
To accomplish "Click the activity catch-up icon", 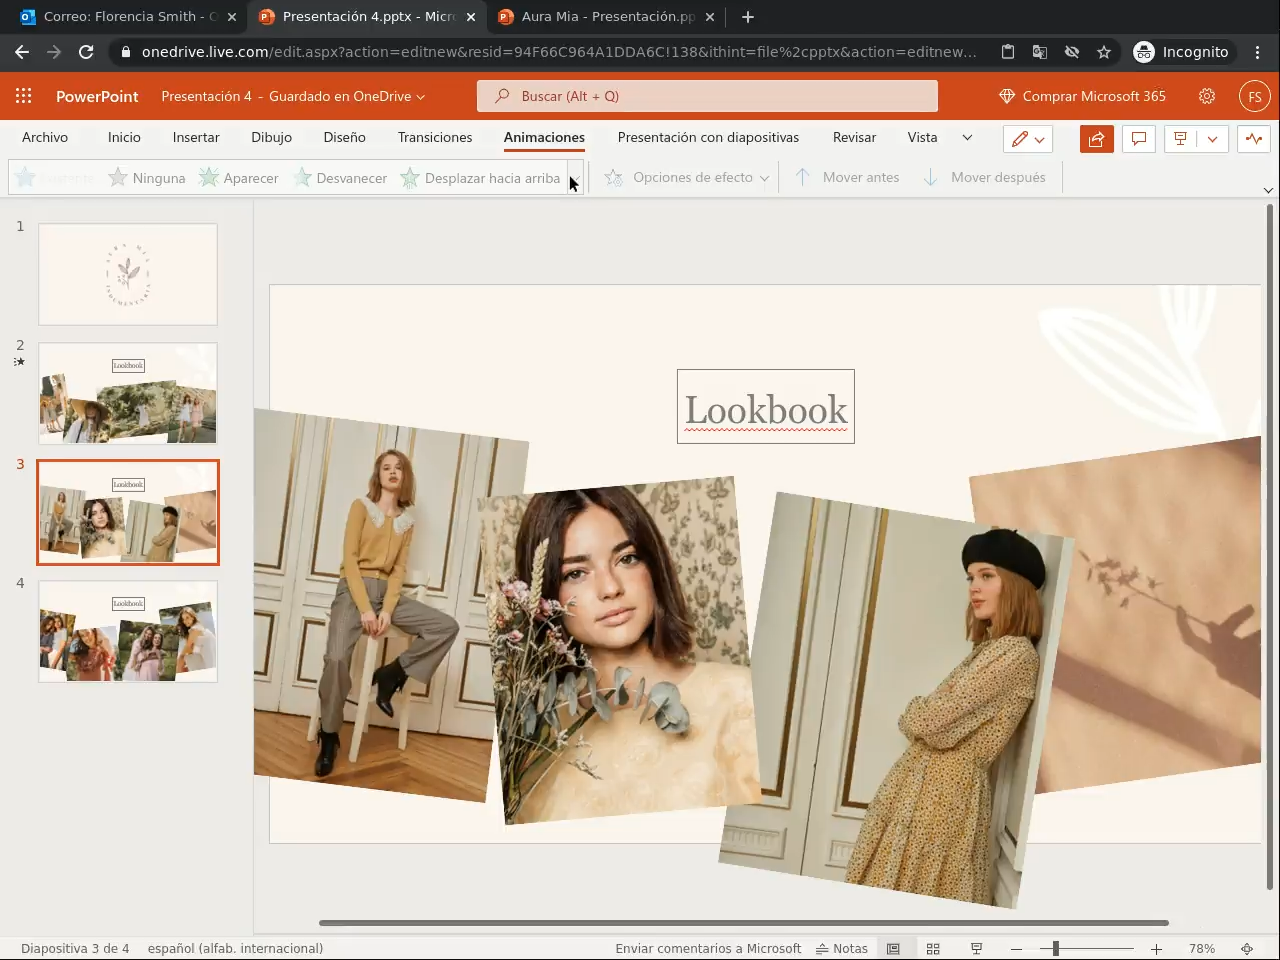I will 1254,139.
